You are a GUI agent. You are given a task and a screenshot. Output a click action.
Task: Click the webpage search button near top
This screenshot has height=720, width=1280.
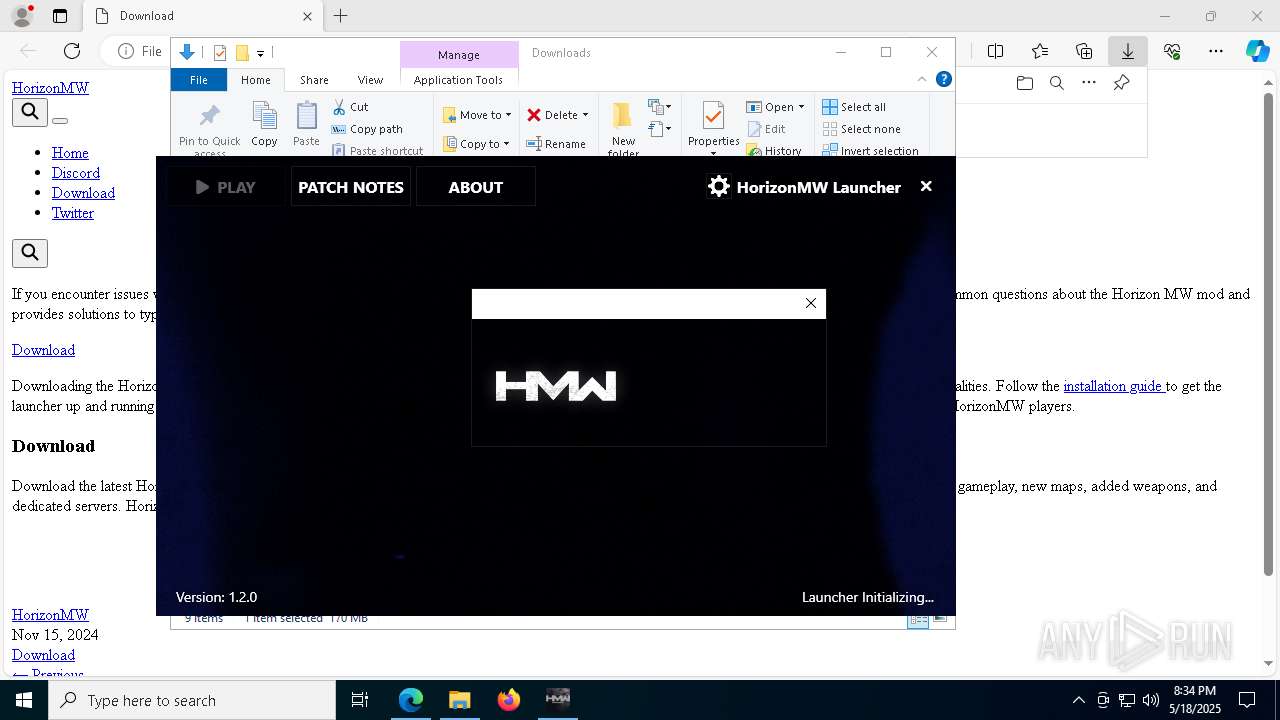point(30,112)
